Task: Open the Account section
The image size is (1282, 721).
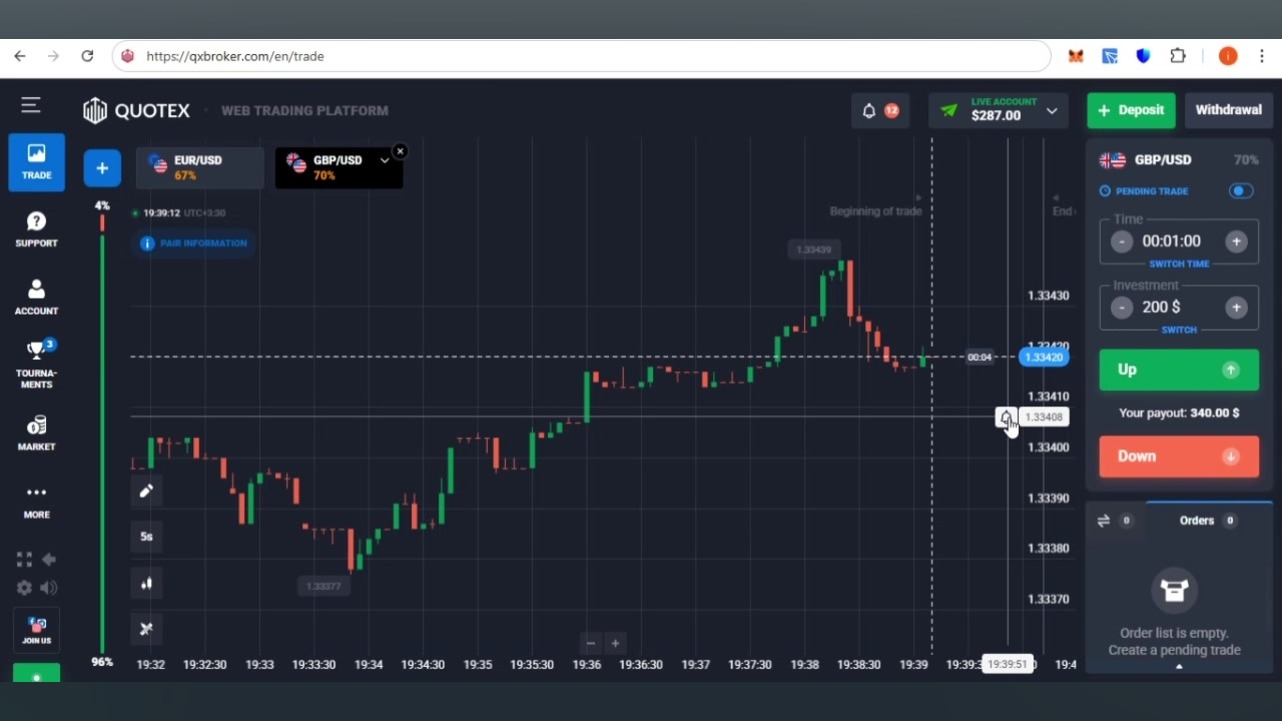Action: (x=36, y=297)
